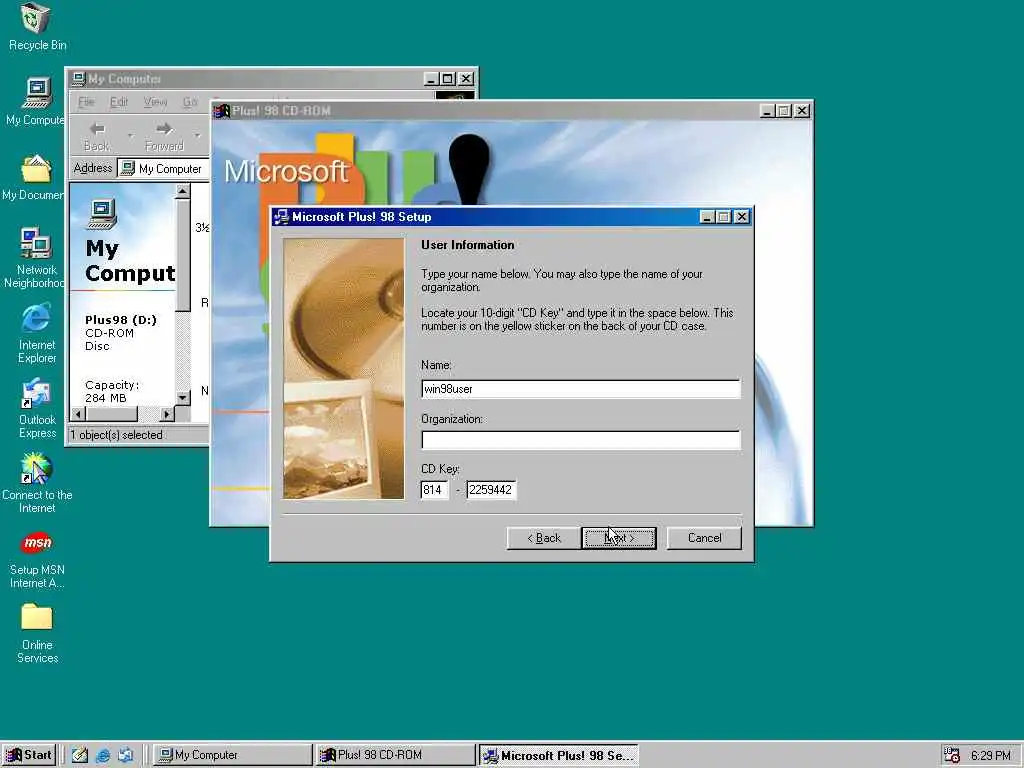1024x768 pixels.
Task: Click the My Computer address bar field
Action: click(163, 168)
